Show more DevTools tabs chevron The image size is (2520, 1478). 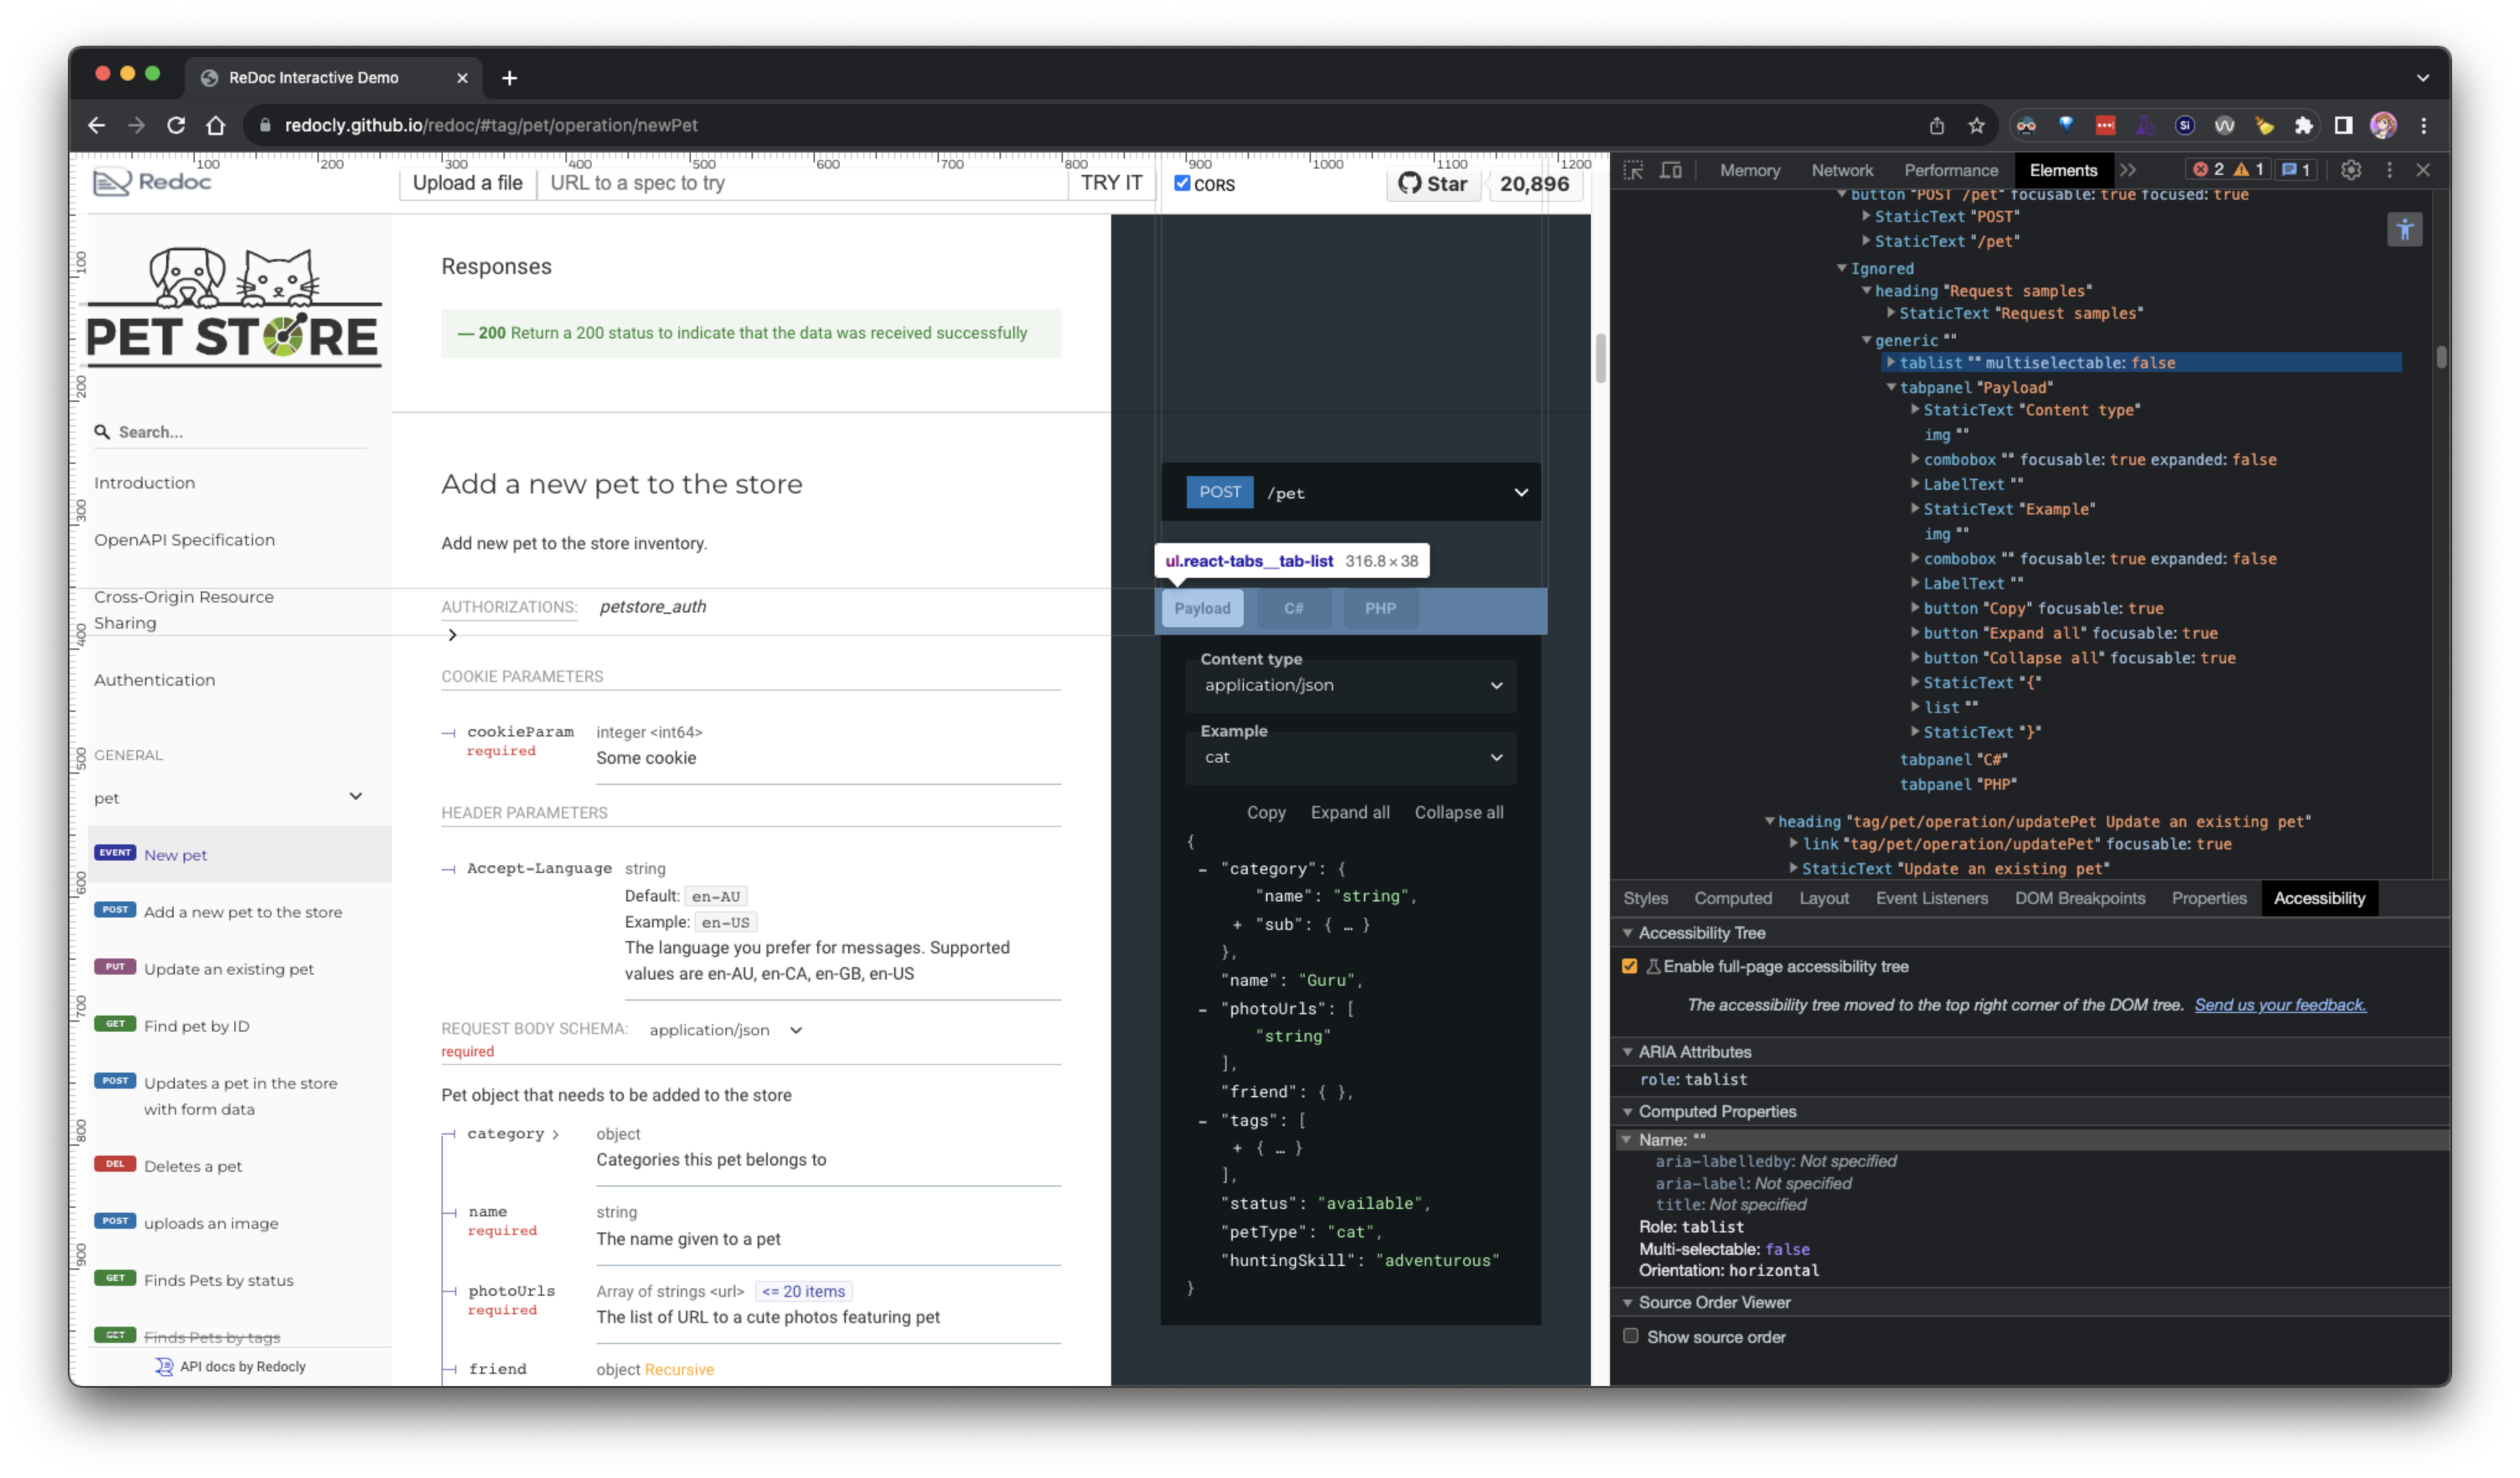pyautogui.click(x=2128, y=170)
